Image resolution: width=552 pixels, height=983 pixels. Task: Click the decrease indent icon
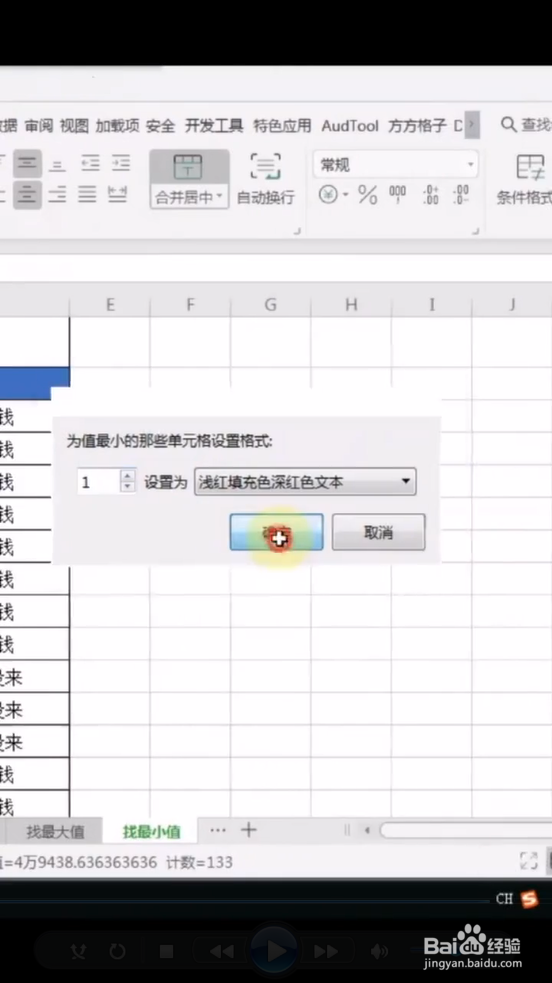[x=90, y=164]
